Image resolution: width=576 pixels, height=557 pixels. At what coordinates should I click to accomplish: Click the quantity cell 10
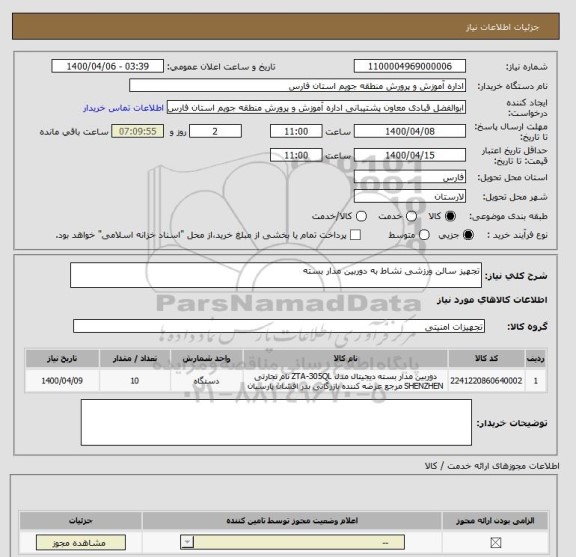pyautogui.click(x=135, y=381)
